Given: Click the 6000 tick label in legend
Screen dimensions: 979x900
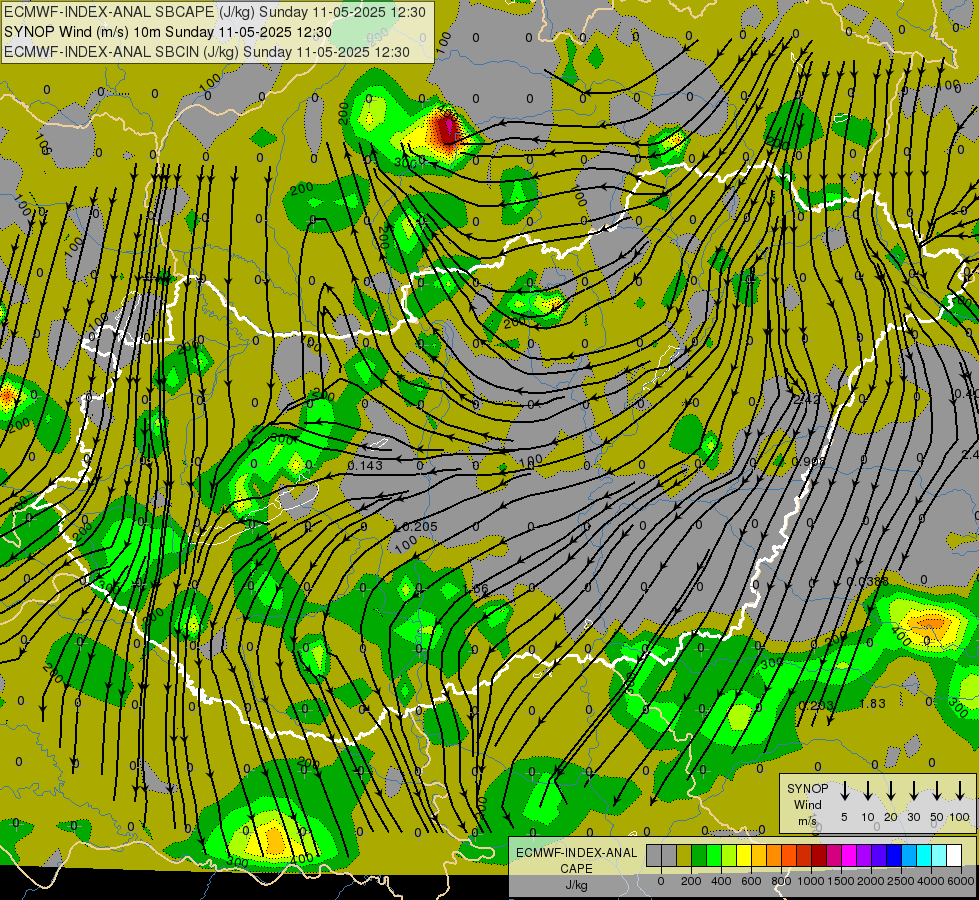Looking at the screenshot, I should (x=961, y=881).
